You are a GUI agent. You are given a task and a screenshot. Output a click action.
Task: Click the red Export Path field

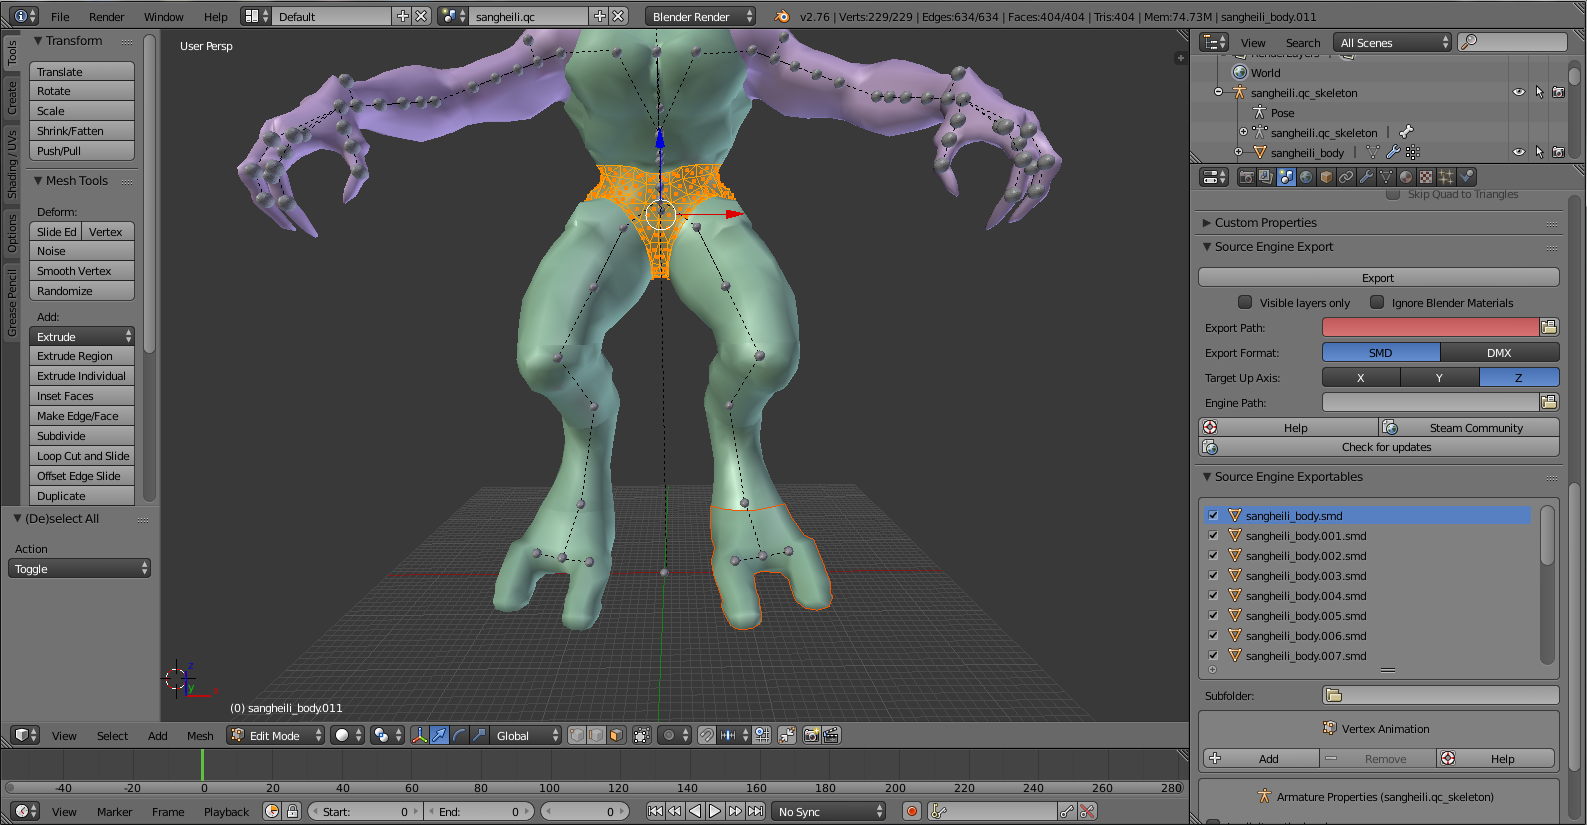[1429, 327]
